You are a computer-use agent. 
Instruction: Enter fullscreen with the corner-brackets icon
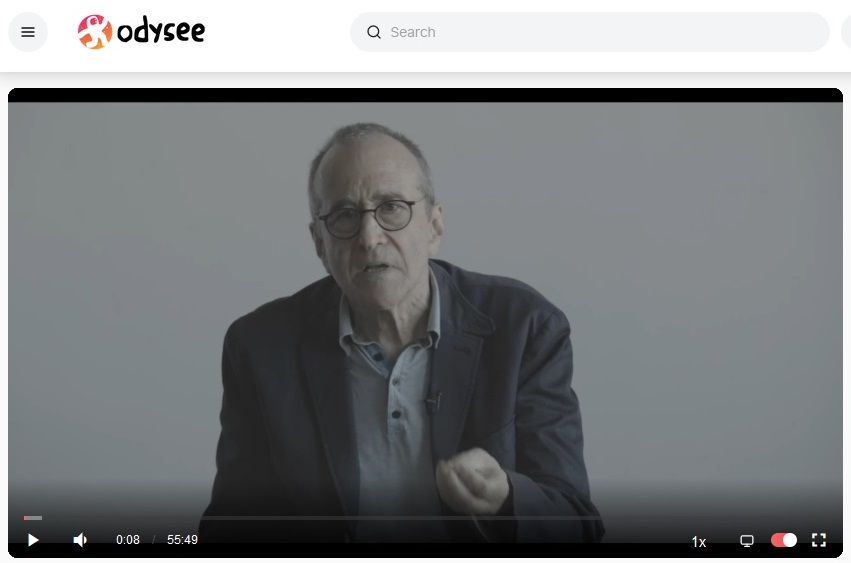[x=818, y=540]
